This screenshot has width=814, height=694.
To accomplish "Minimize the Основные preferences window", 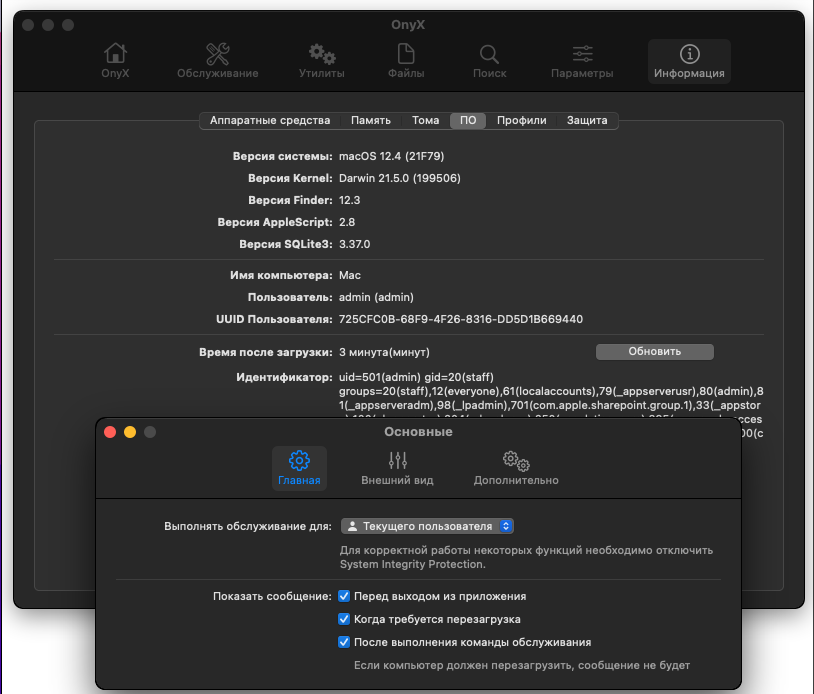I will 130,432.
